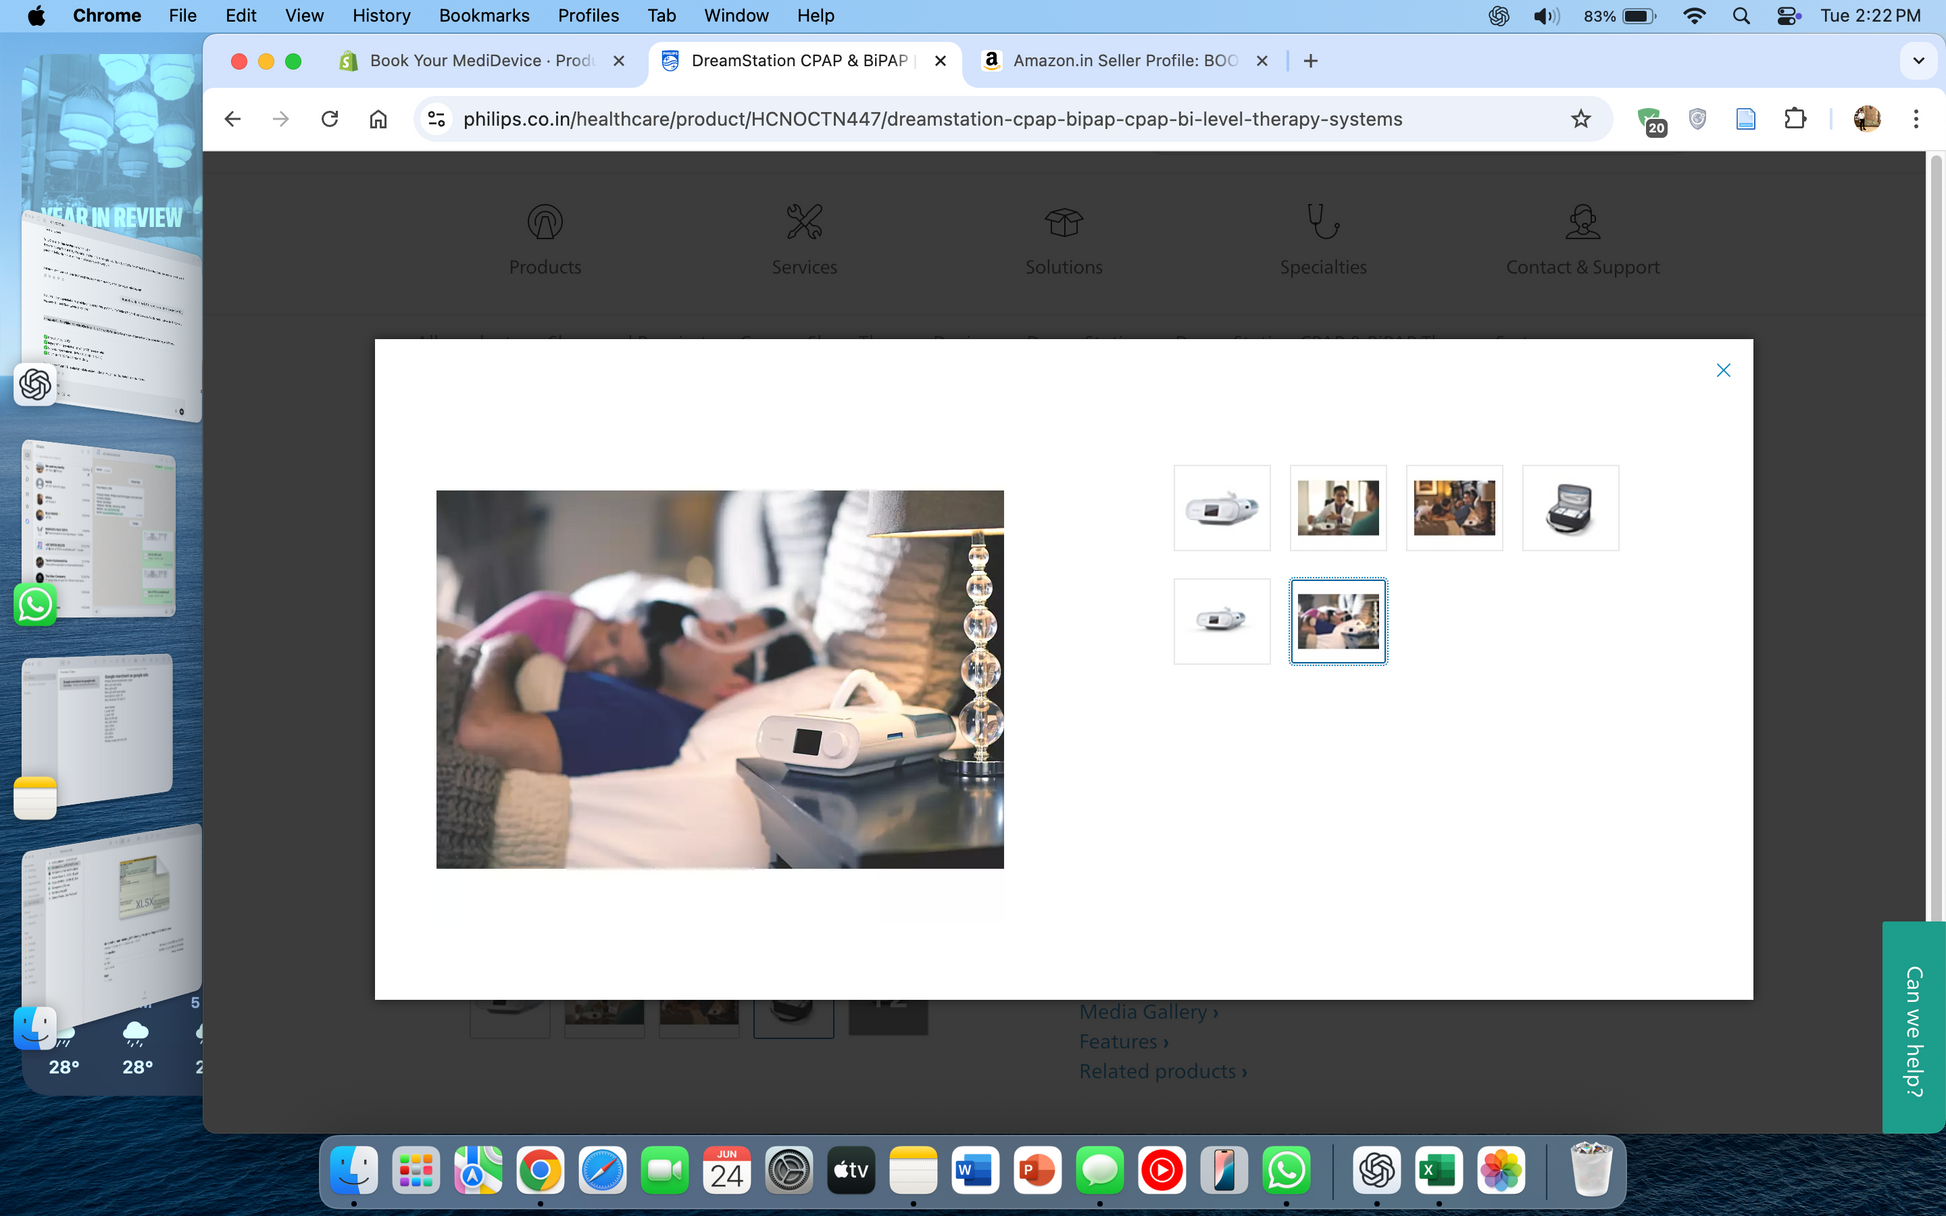1946x1216 pixels.
Task: Jump to Features section
Action: coord(1123,1042)
